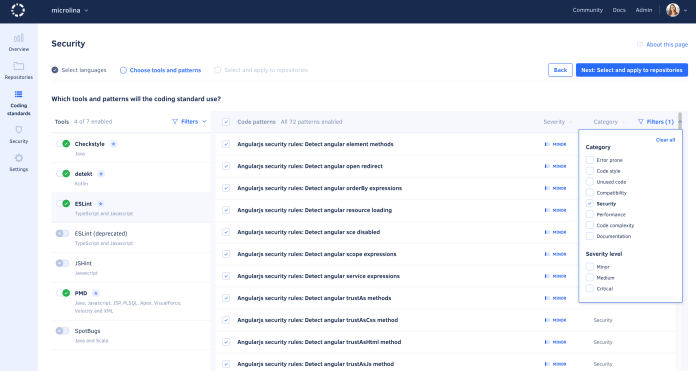Expand the user account menu chevron
The width and height of the screenshot is (696, 371).
pos(685,10)
